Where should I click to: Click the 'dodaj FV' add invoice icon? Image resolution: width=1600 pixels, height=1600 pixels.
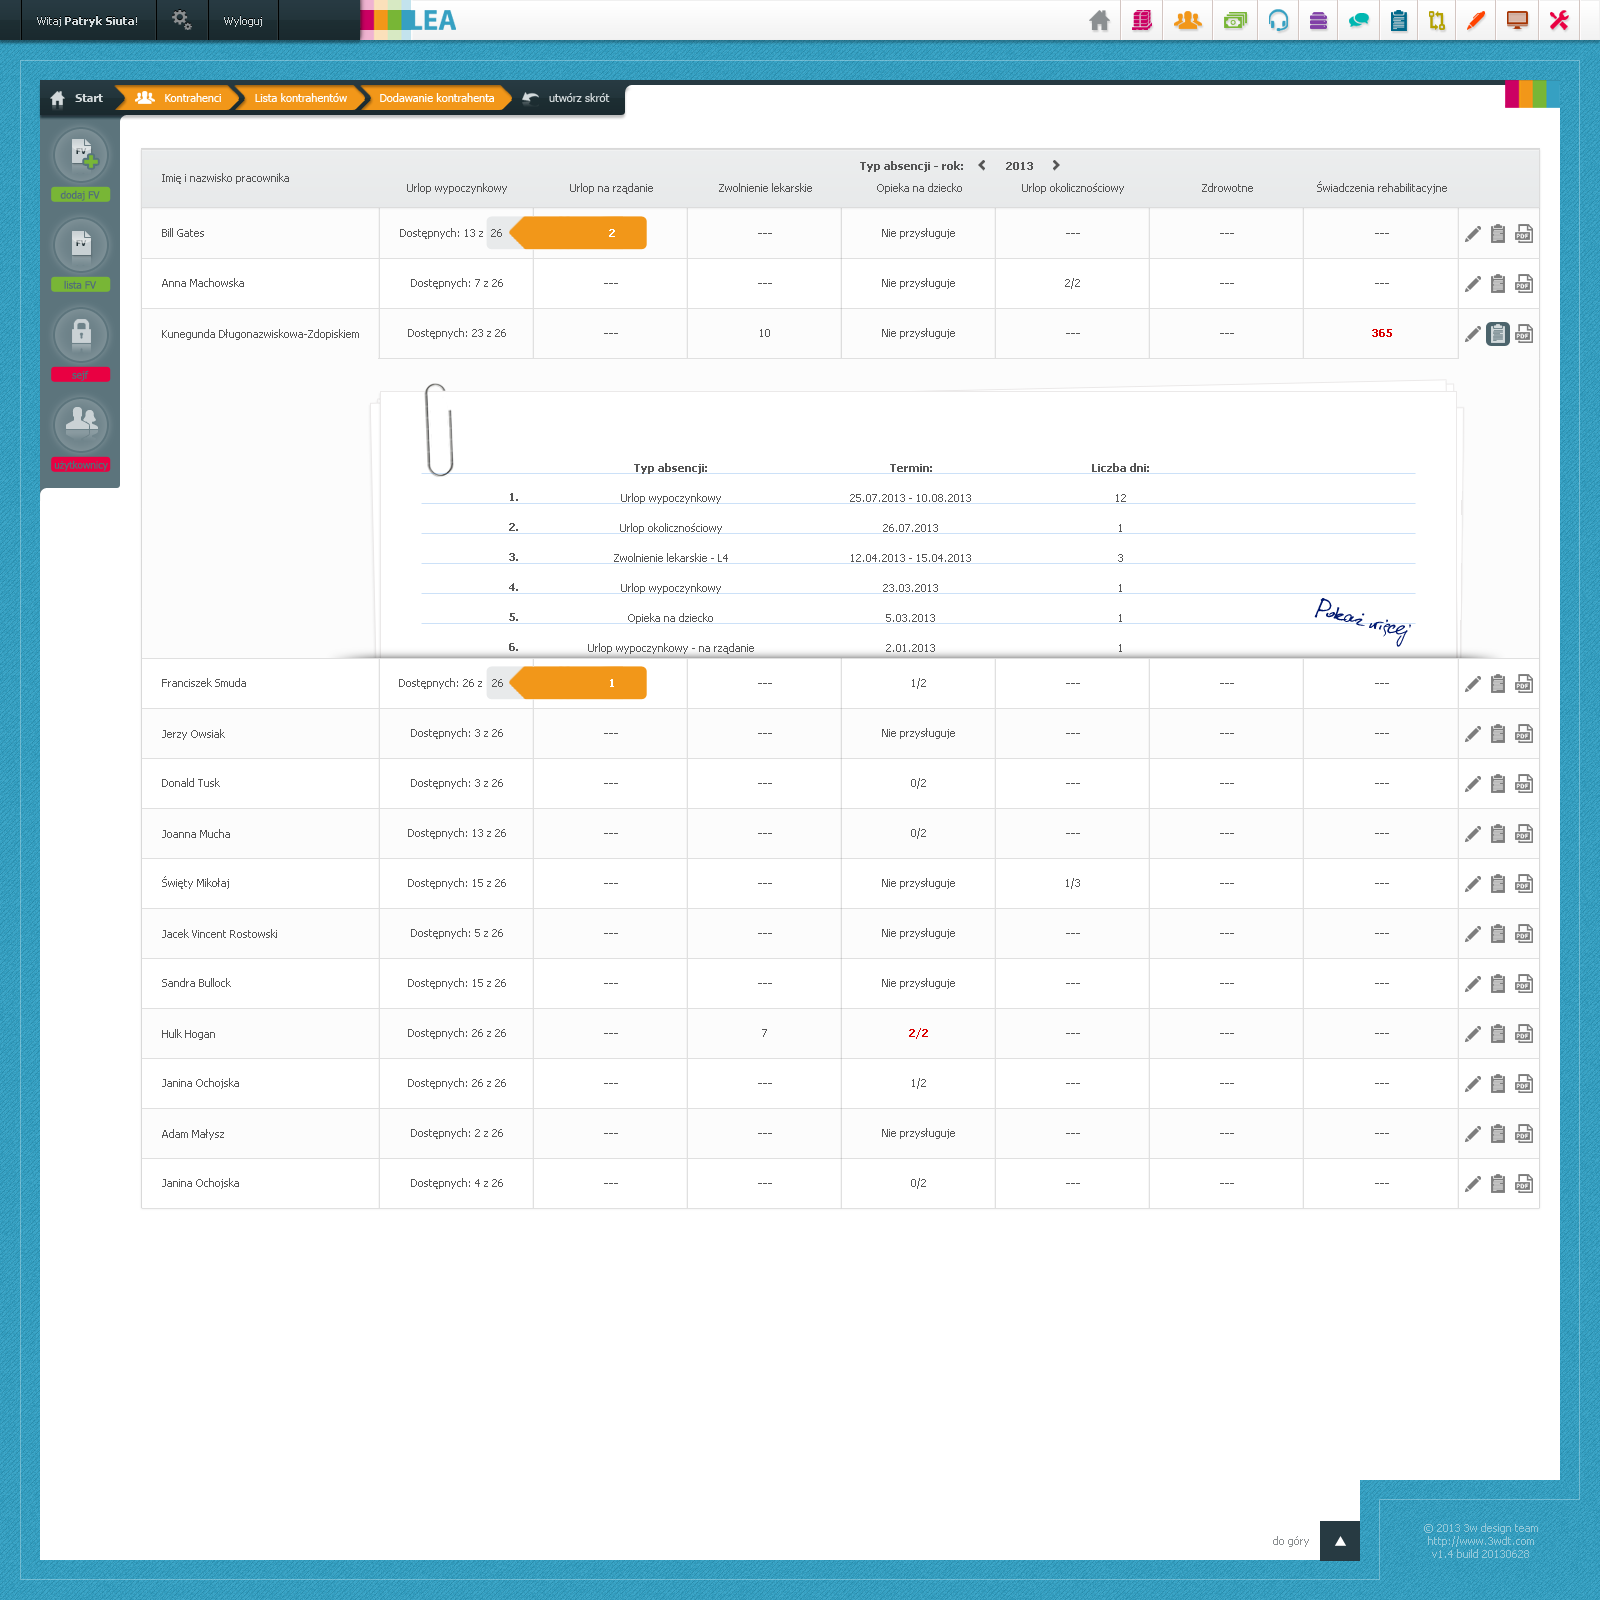click(x=81, y=155)
